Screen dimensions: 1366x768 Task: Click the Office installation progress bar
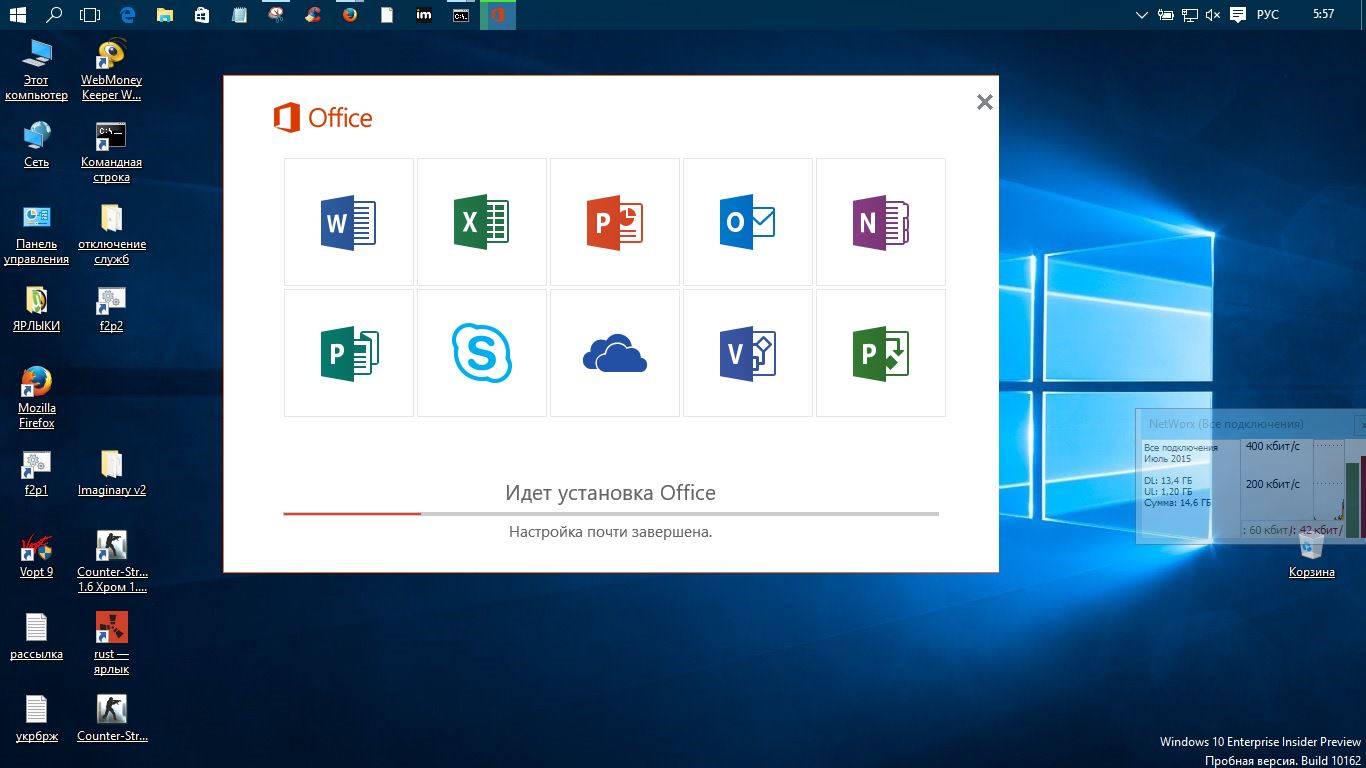610,513
